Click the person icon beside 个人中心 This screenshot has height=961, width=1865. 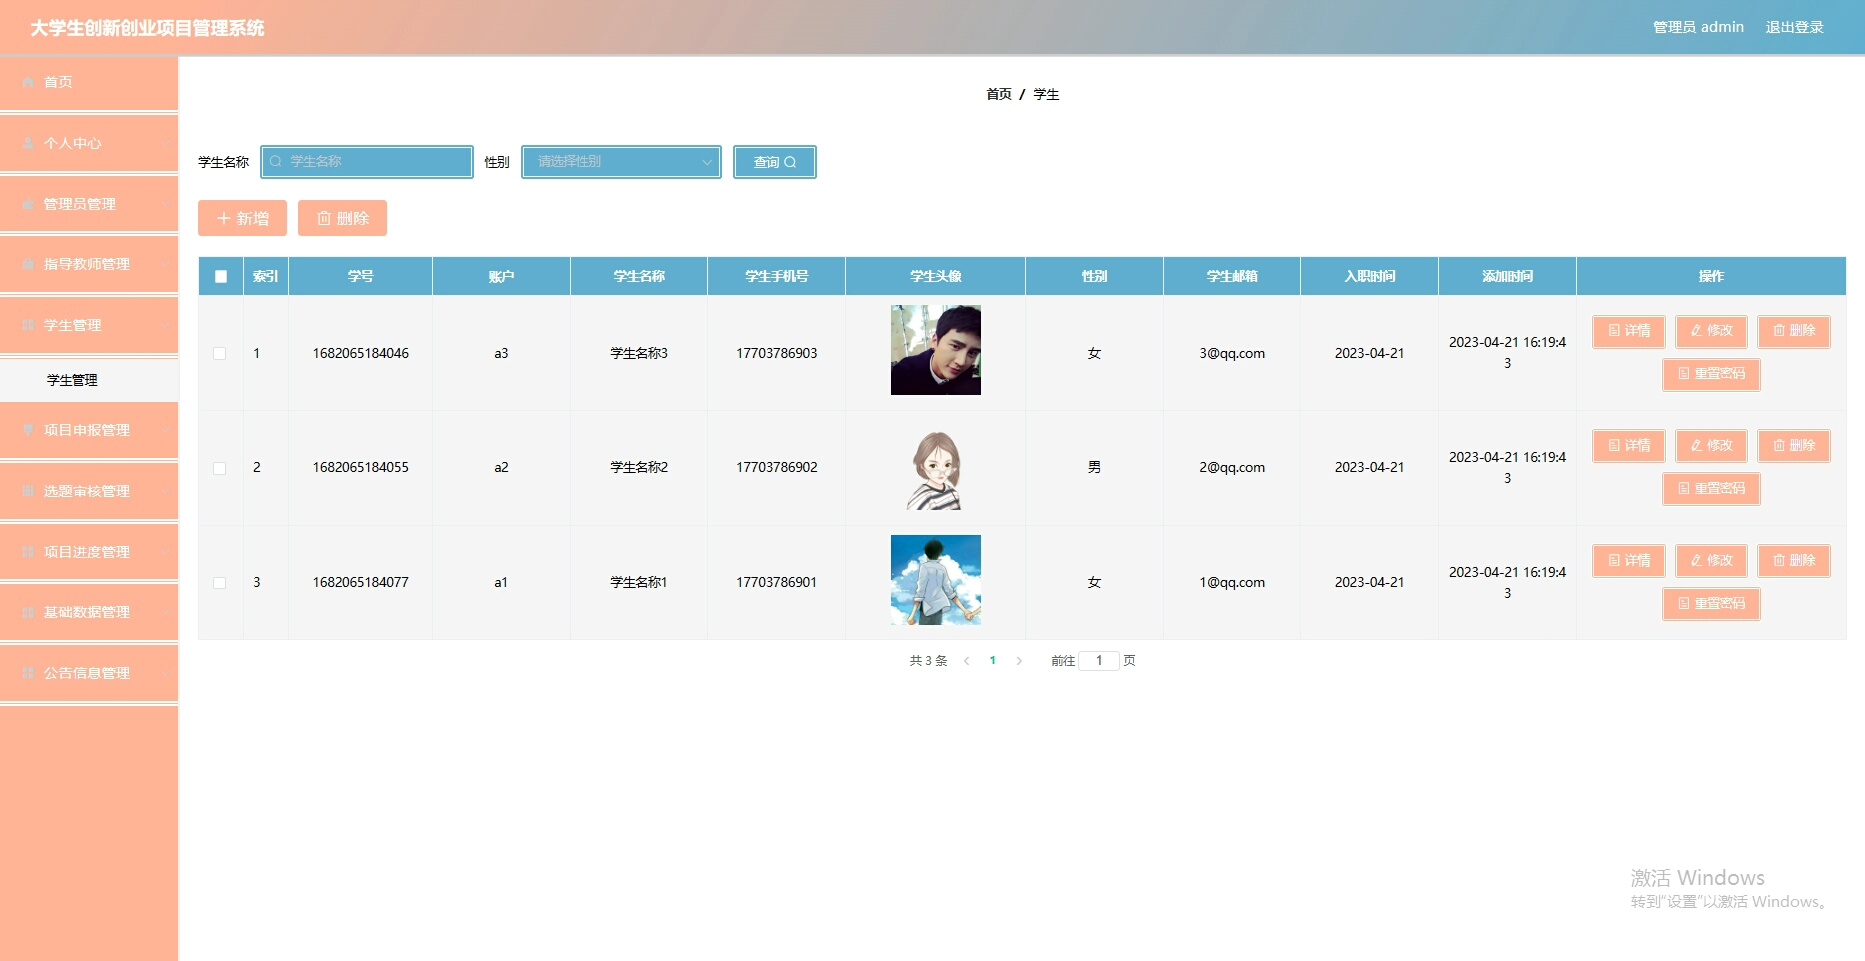pyautogui.click(x=28, y=143)
